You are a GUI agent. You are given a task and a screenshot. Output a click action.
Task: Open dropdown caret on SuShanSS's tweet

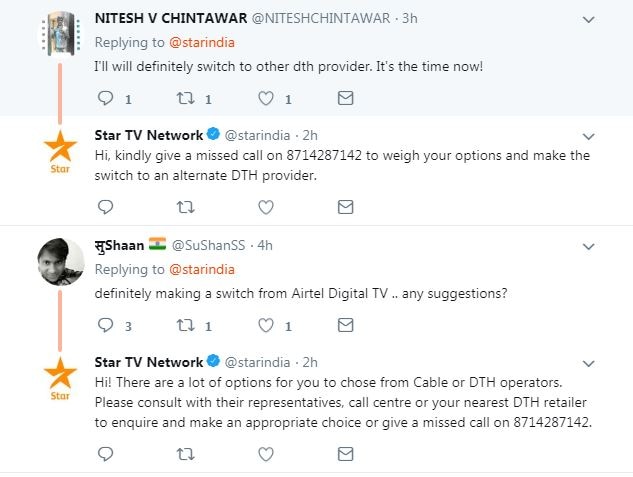pos(590,244)
